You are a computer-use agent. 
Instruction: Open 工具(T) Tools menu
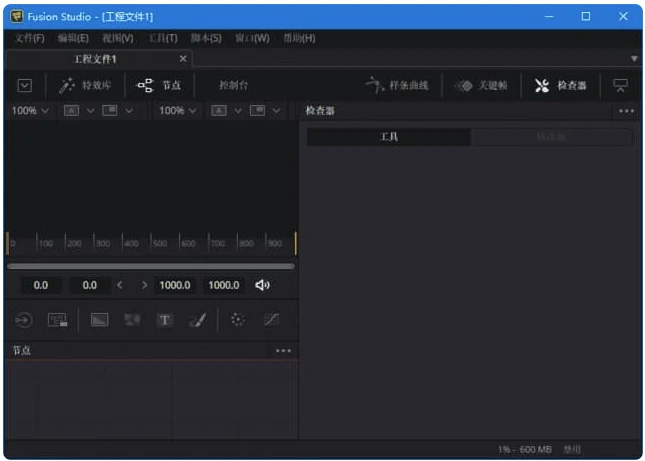tap(163, 38)
